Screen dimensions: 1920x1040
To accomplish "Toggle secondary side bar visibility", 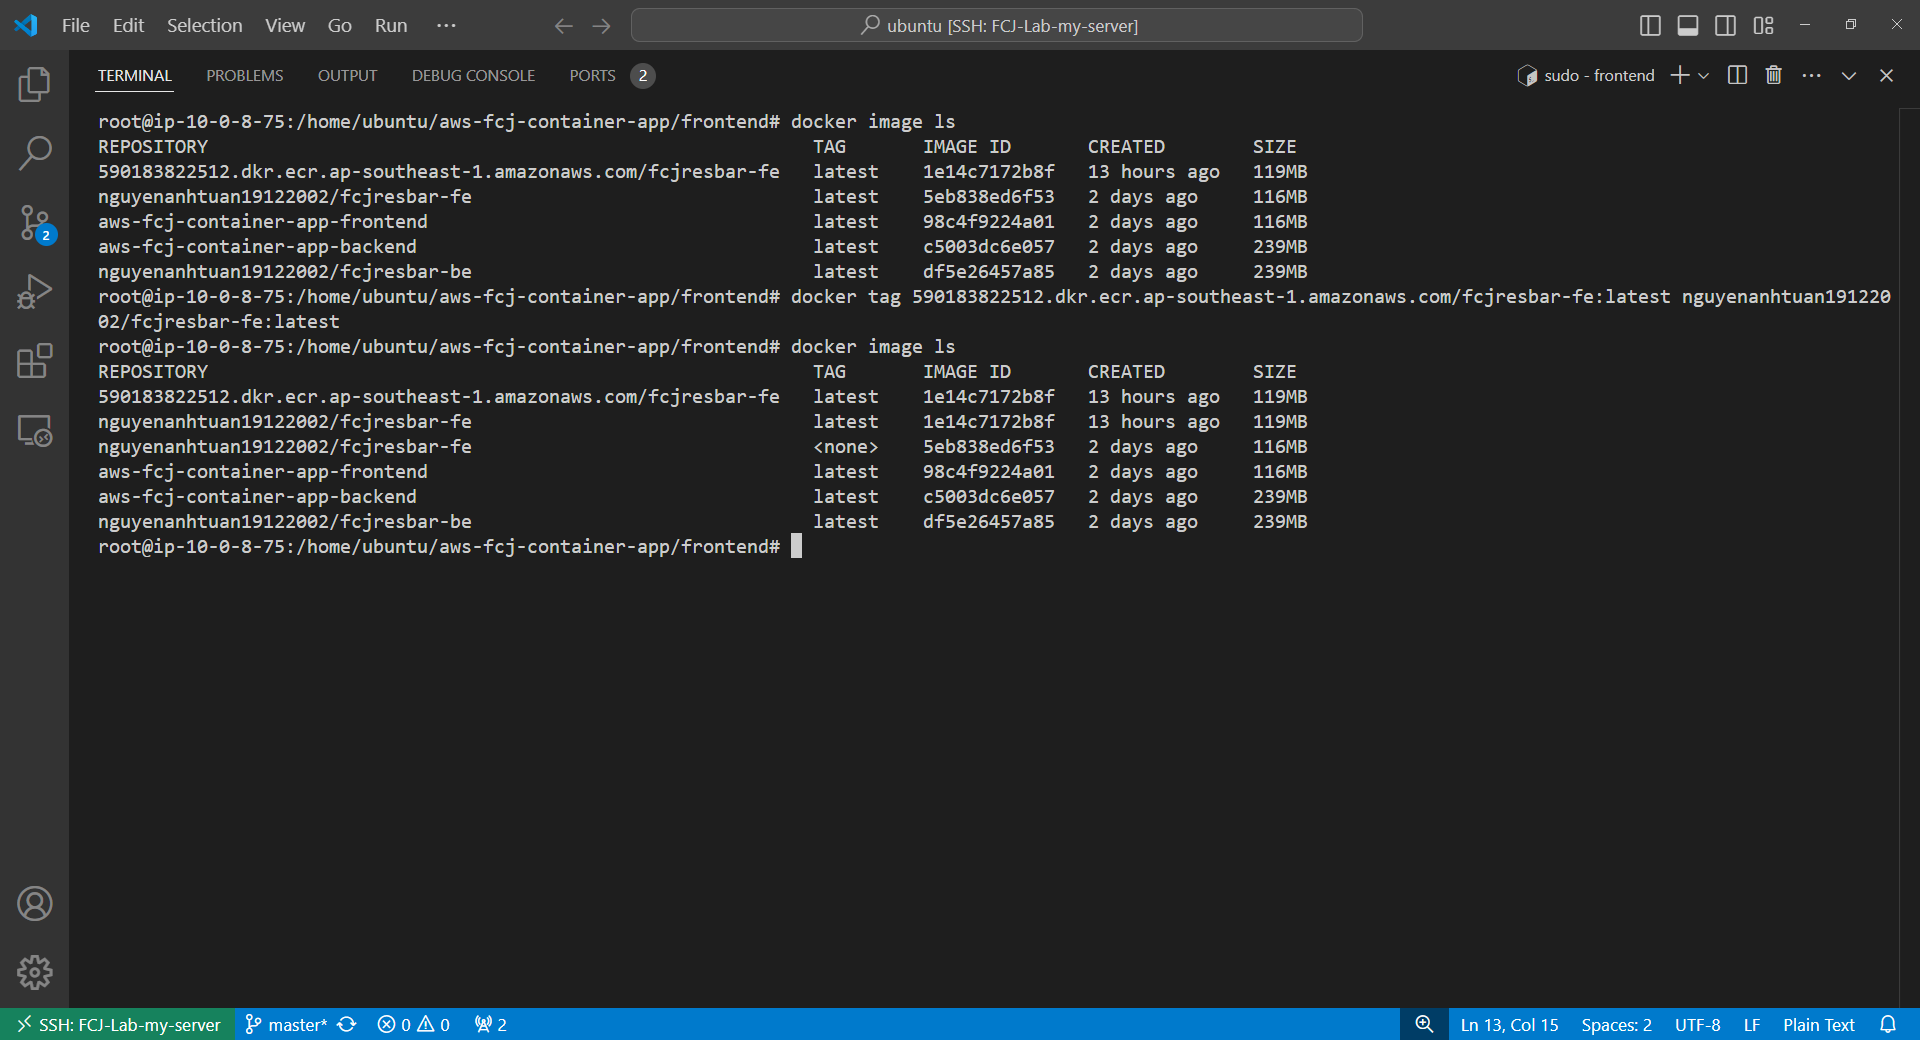I will pos(1726,26).
